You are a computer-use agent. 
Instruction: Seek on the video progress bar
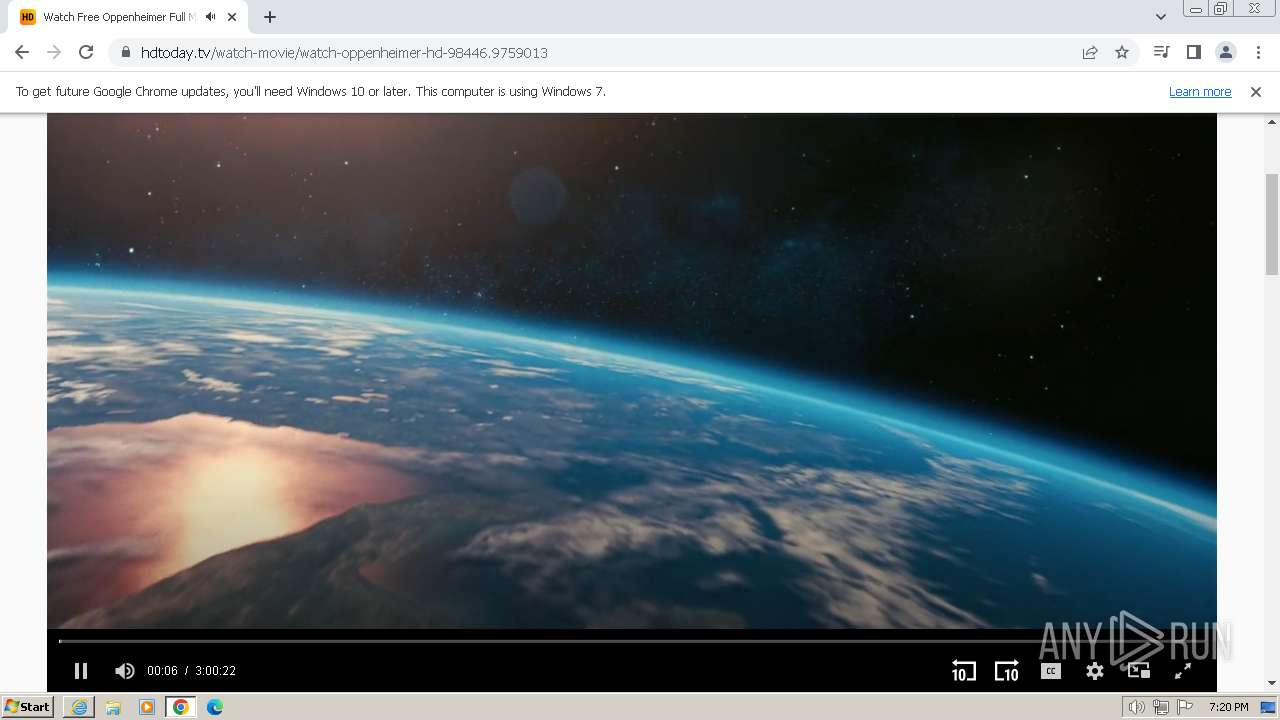(632, 641)
